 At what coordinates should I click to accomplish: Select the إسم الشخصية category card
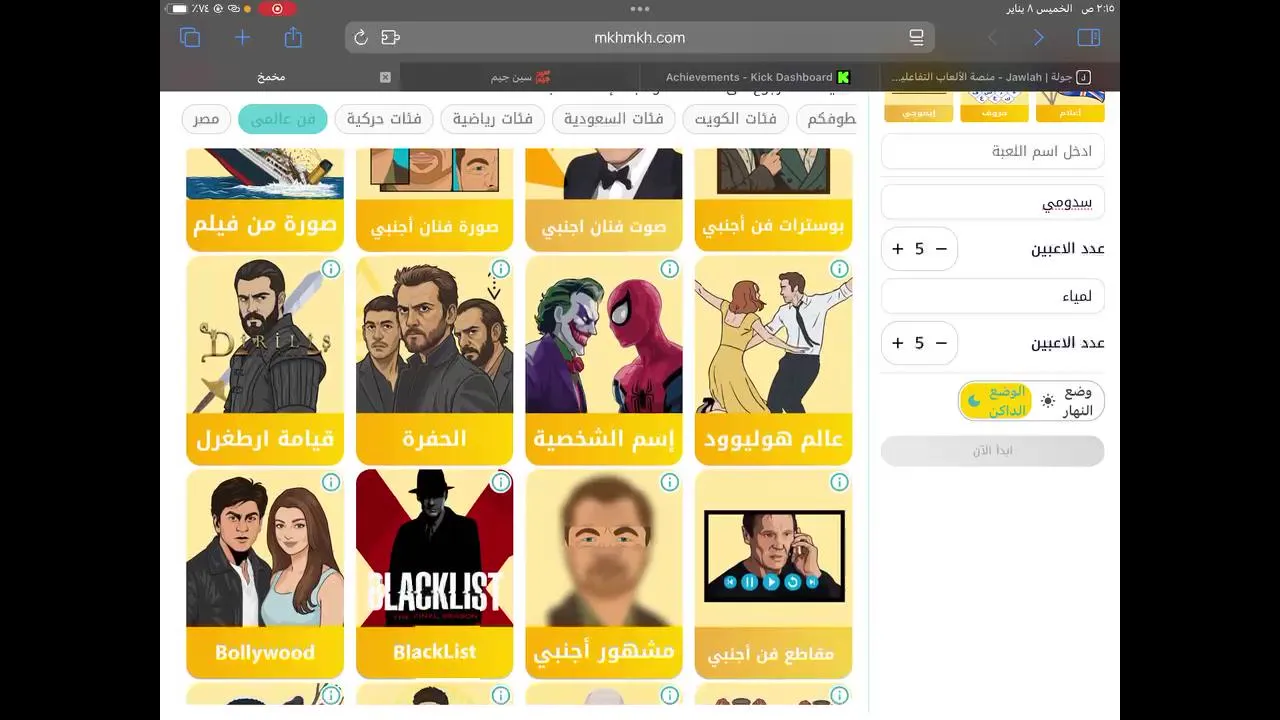(x=604, y=361)
